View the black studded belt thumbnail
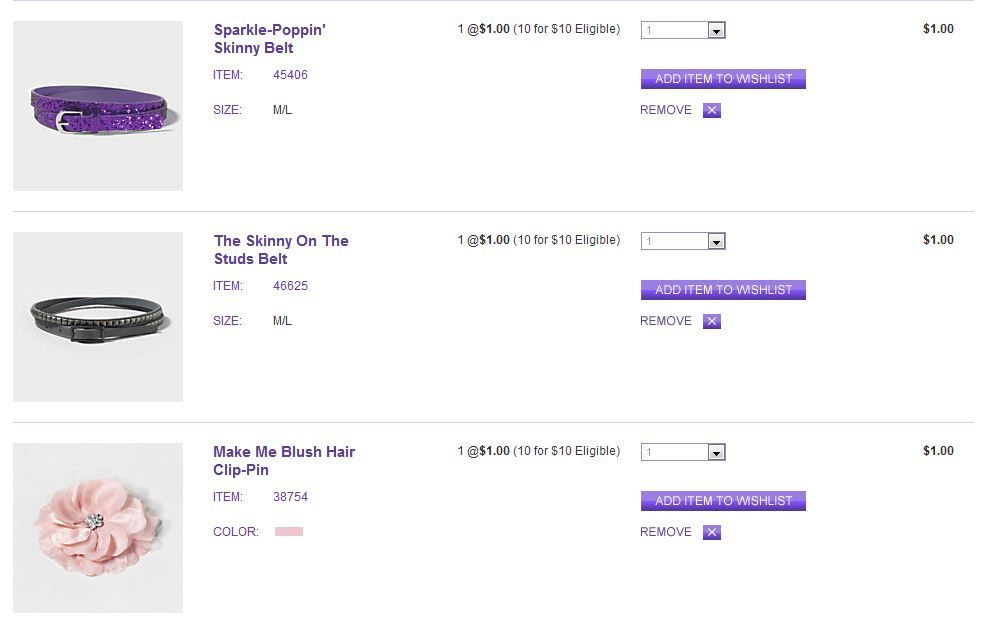This screenshot has width=989, height=633. tap(98, 317)
